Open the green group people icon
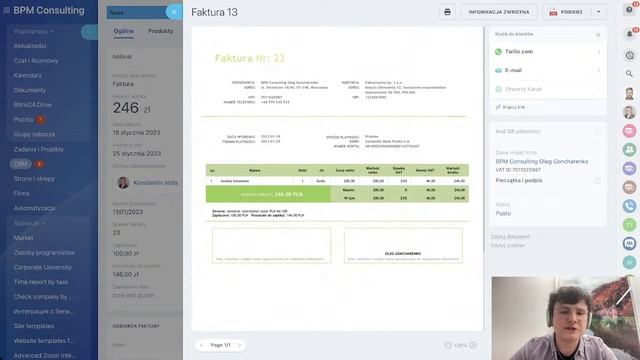 pyautogui.click(x=629, y=150)
